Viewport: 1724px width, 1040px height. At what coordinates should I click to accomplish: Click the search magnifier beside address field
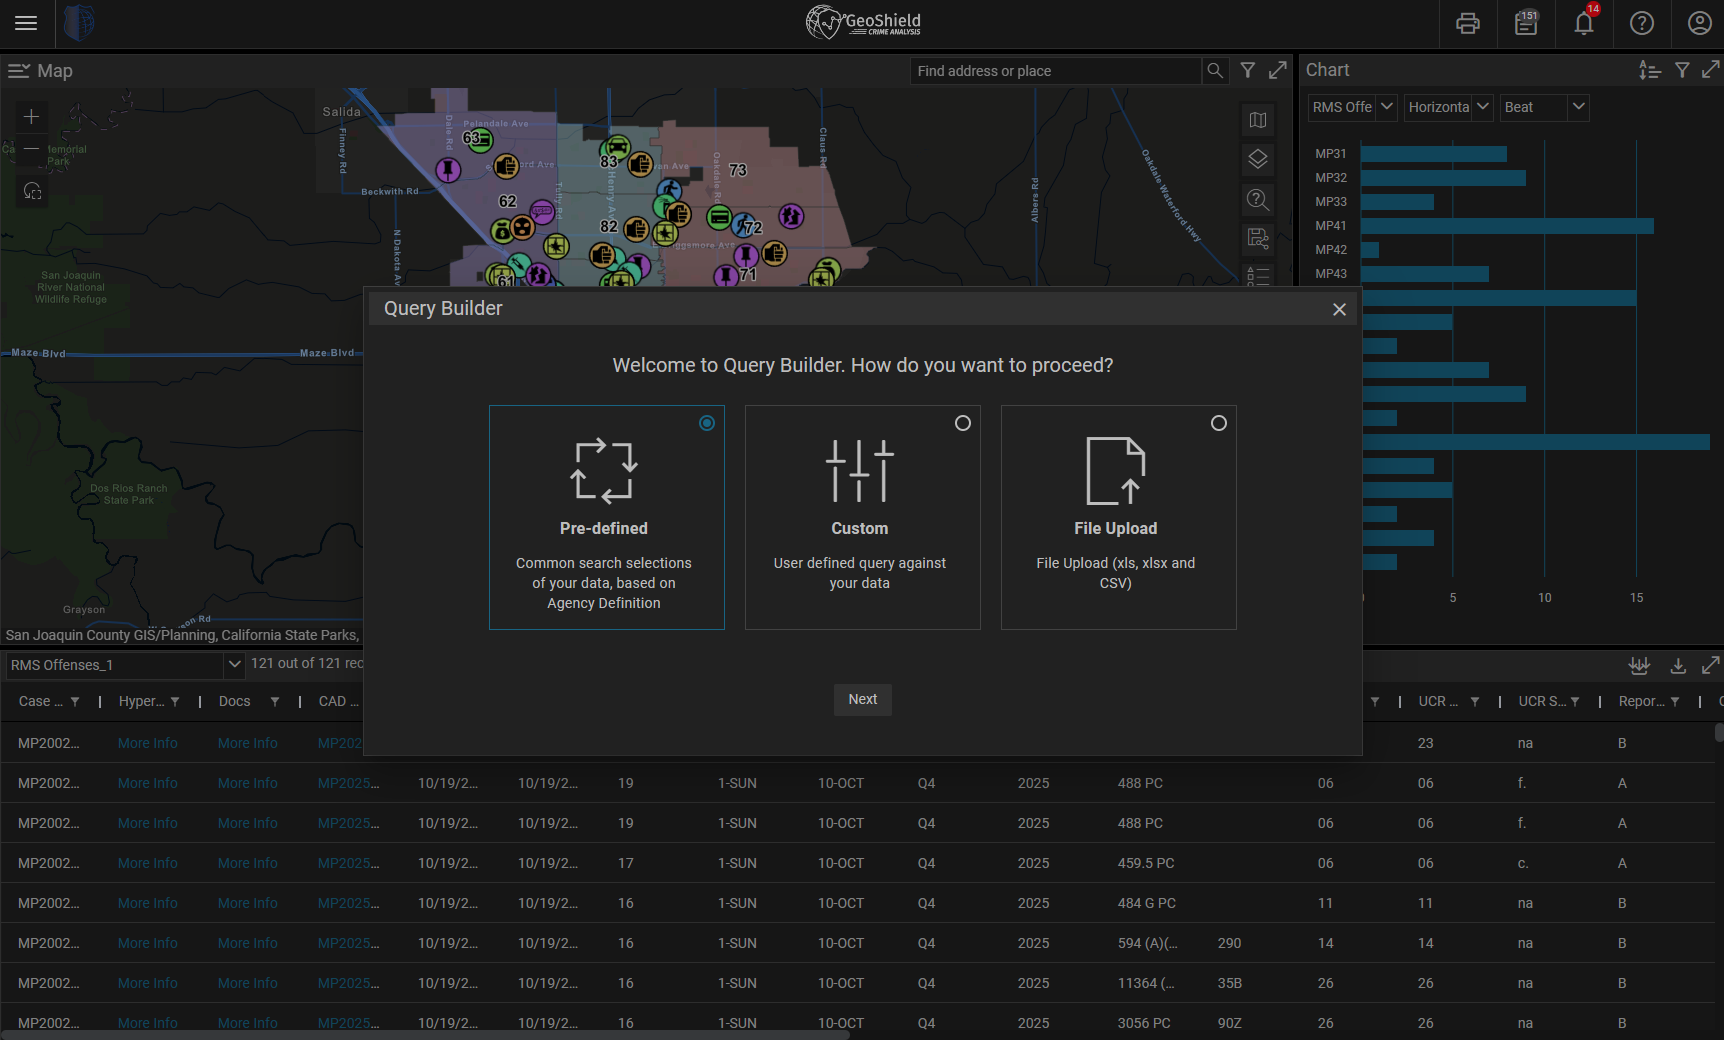[1215, 71]
